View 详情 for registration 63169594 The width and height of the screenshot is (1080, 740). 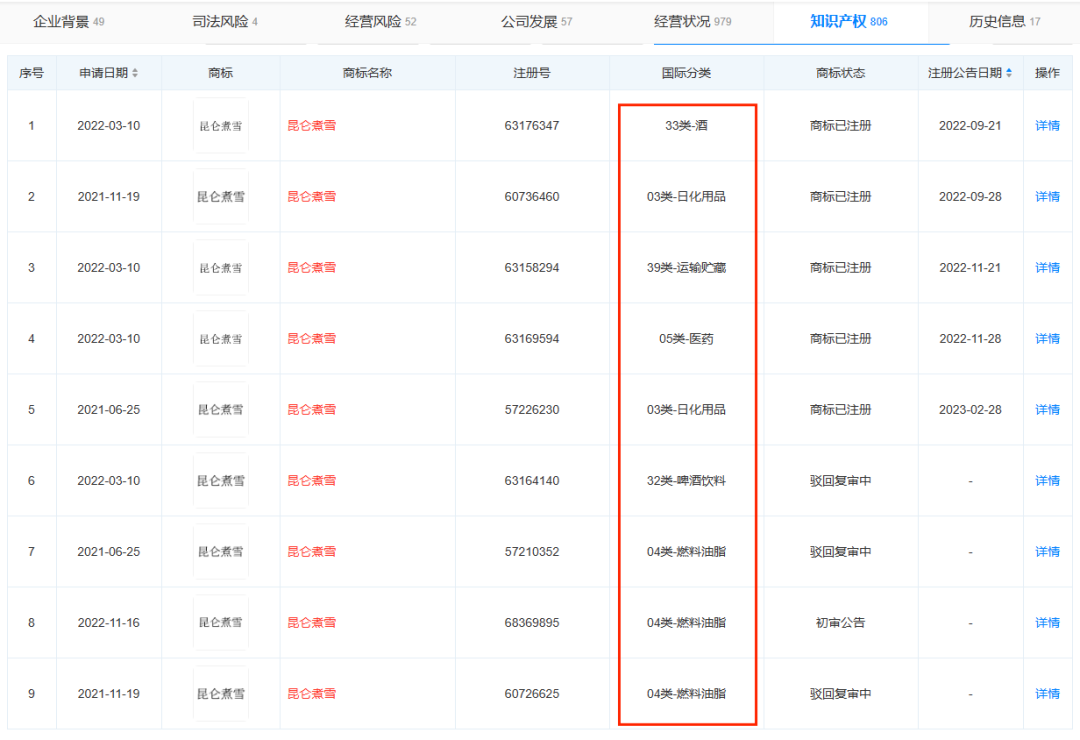click(x=1047, y=339)
